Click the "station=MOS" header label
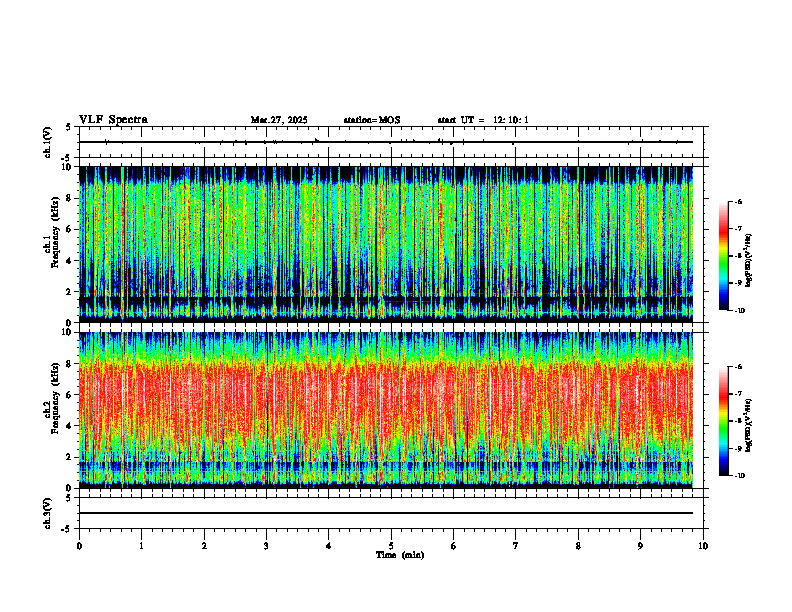This screenshot has height=612, width=792. pyautogui.click(x=372, y=120)
